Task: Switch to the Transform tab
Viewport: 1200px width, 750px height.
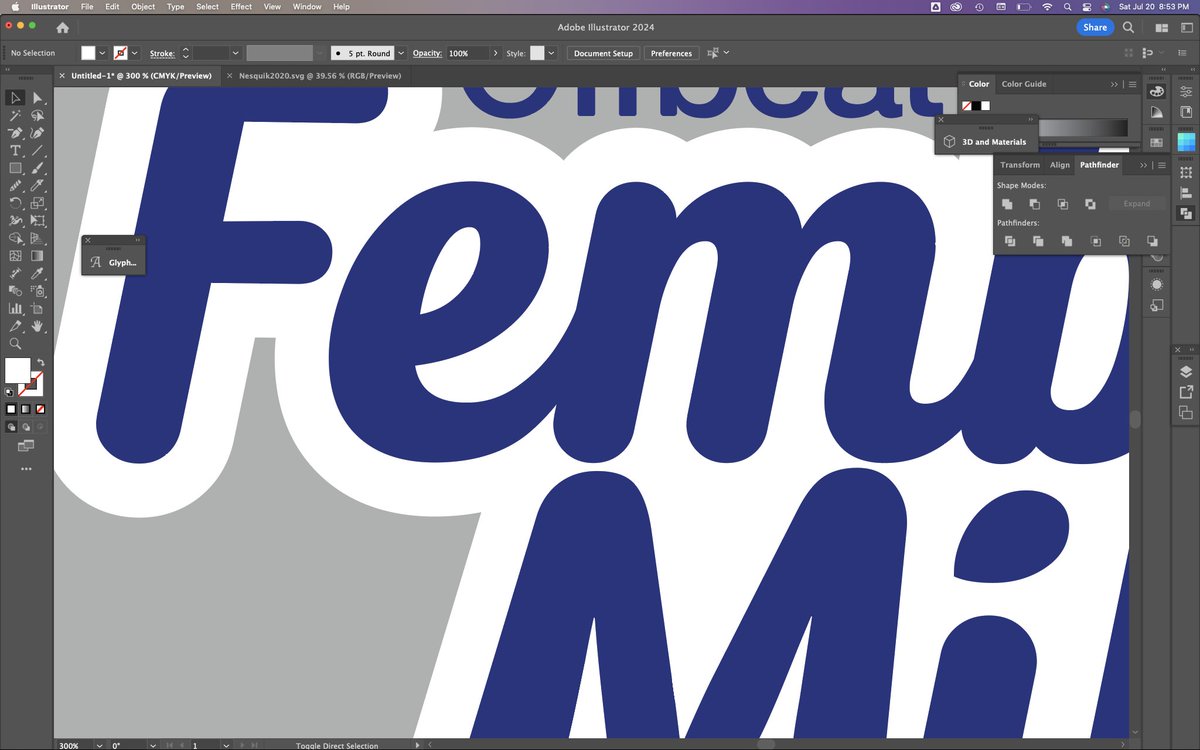Action: (x=1020, y=165)
